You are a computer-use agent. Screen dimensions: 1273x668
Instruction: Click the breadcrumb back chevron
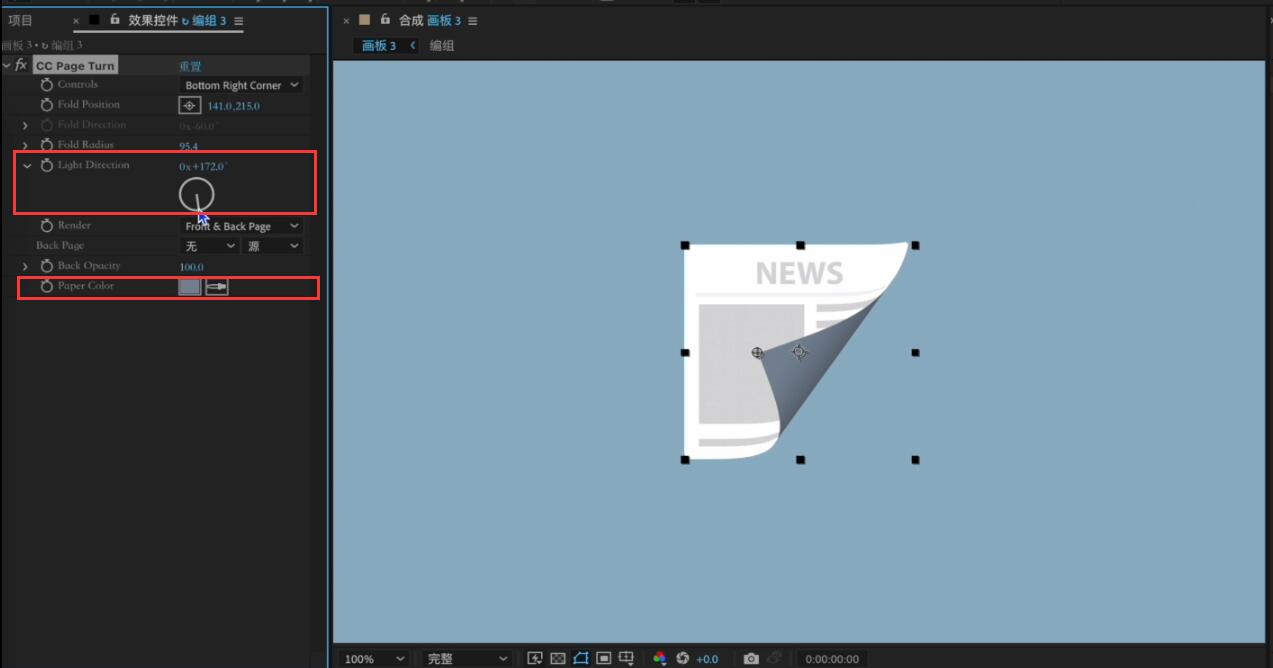pyautogui.click(x=413, y=45)
